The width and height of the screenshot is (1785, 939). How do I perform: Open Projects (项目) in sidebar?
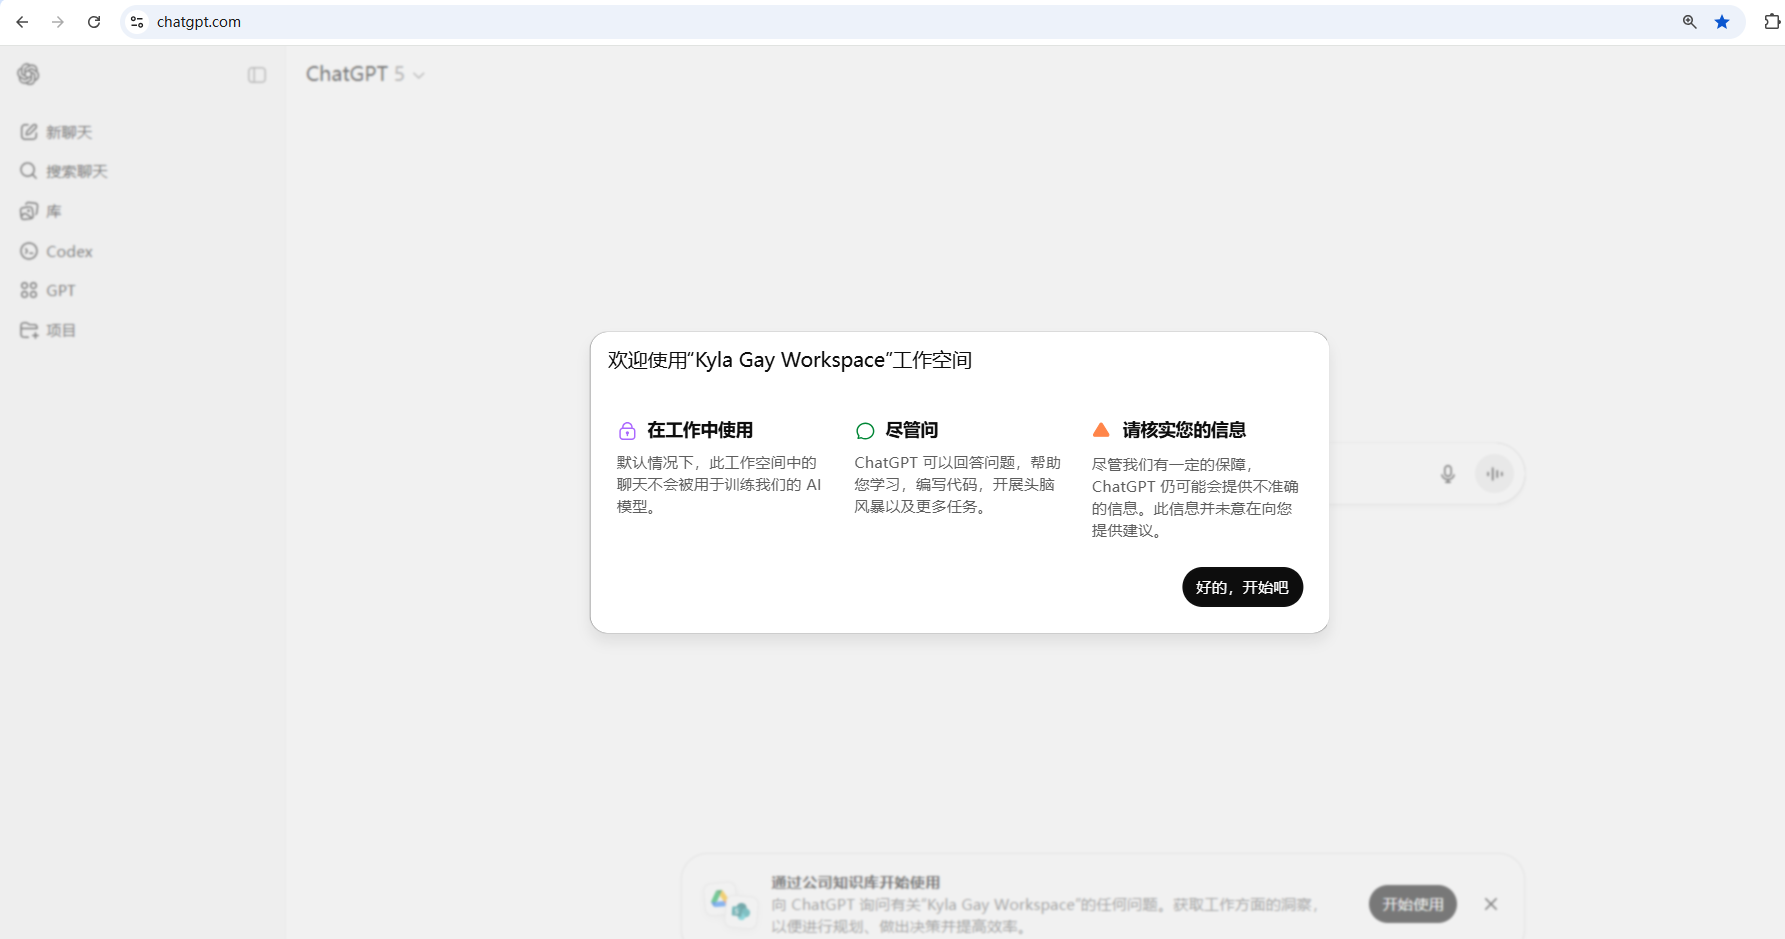[x=48, y=330]
